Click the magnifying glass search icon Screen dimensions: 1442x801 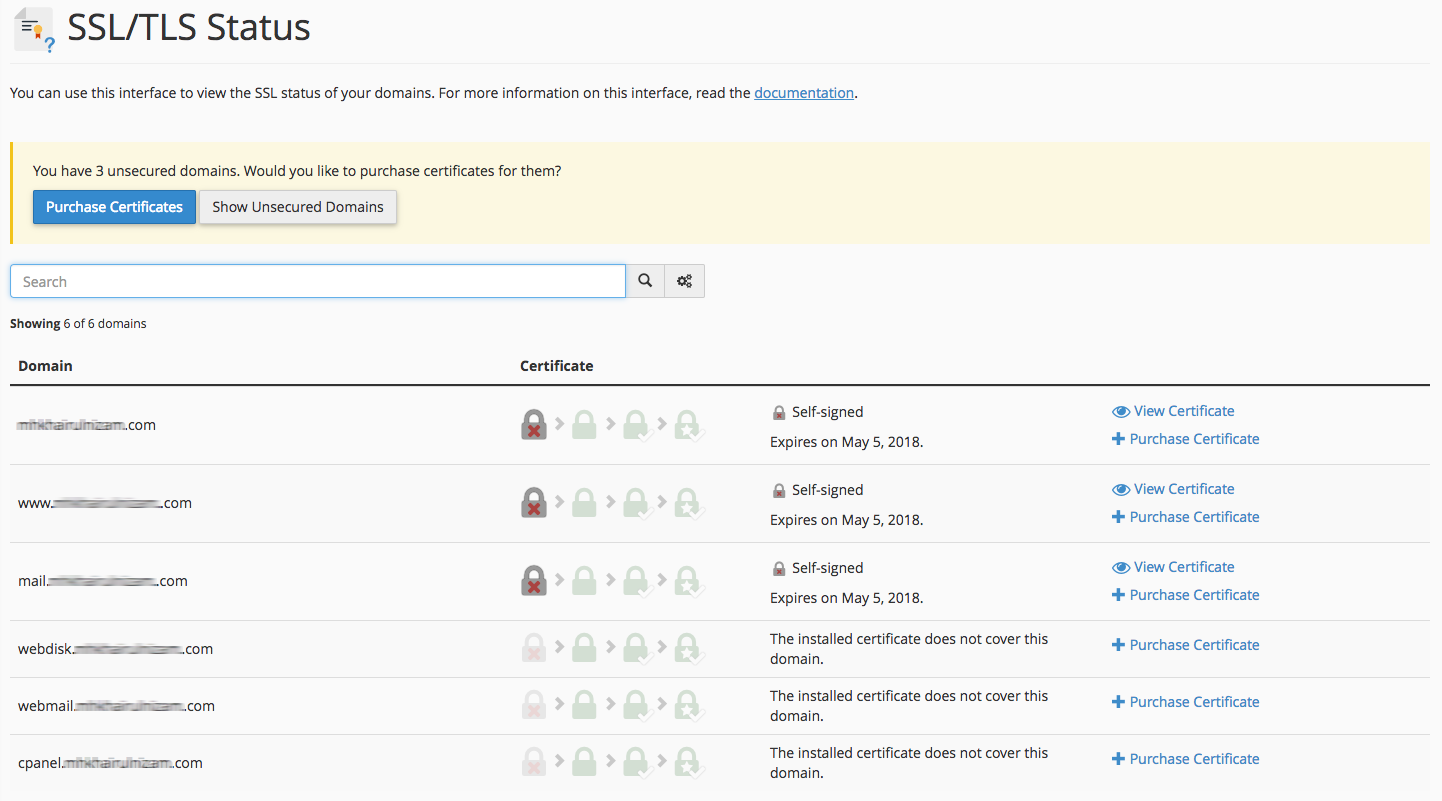tap(645, 281)
